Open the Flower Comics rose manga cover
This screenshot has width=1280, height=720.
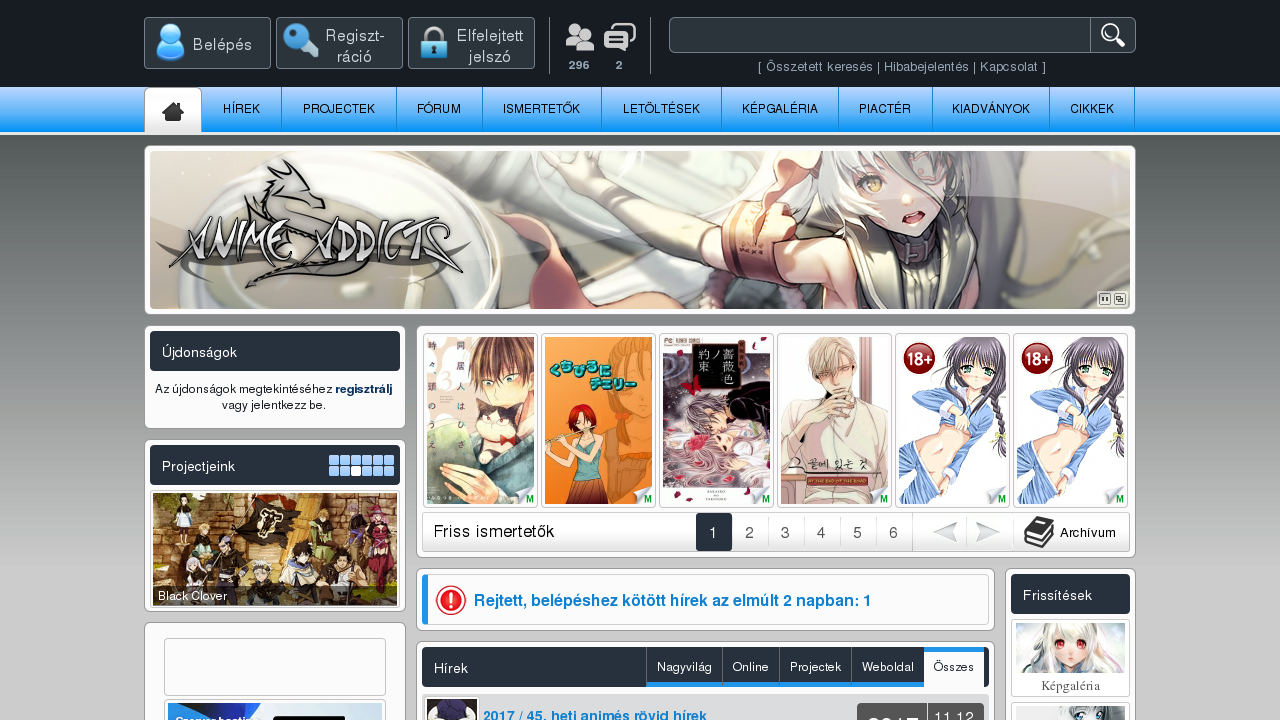point(716,420)
